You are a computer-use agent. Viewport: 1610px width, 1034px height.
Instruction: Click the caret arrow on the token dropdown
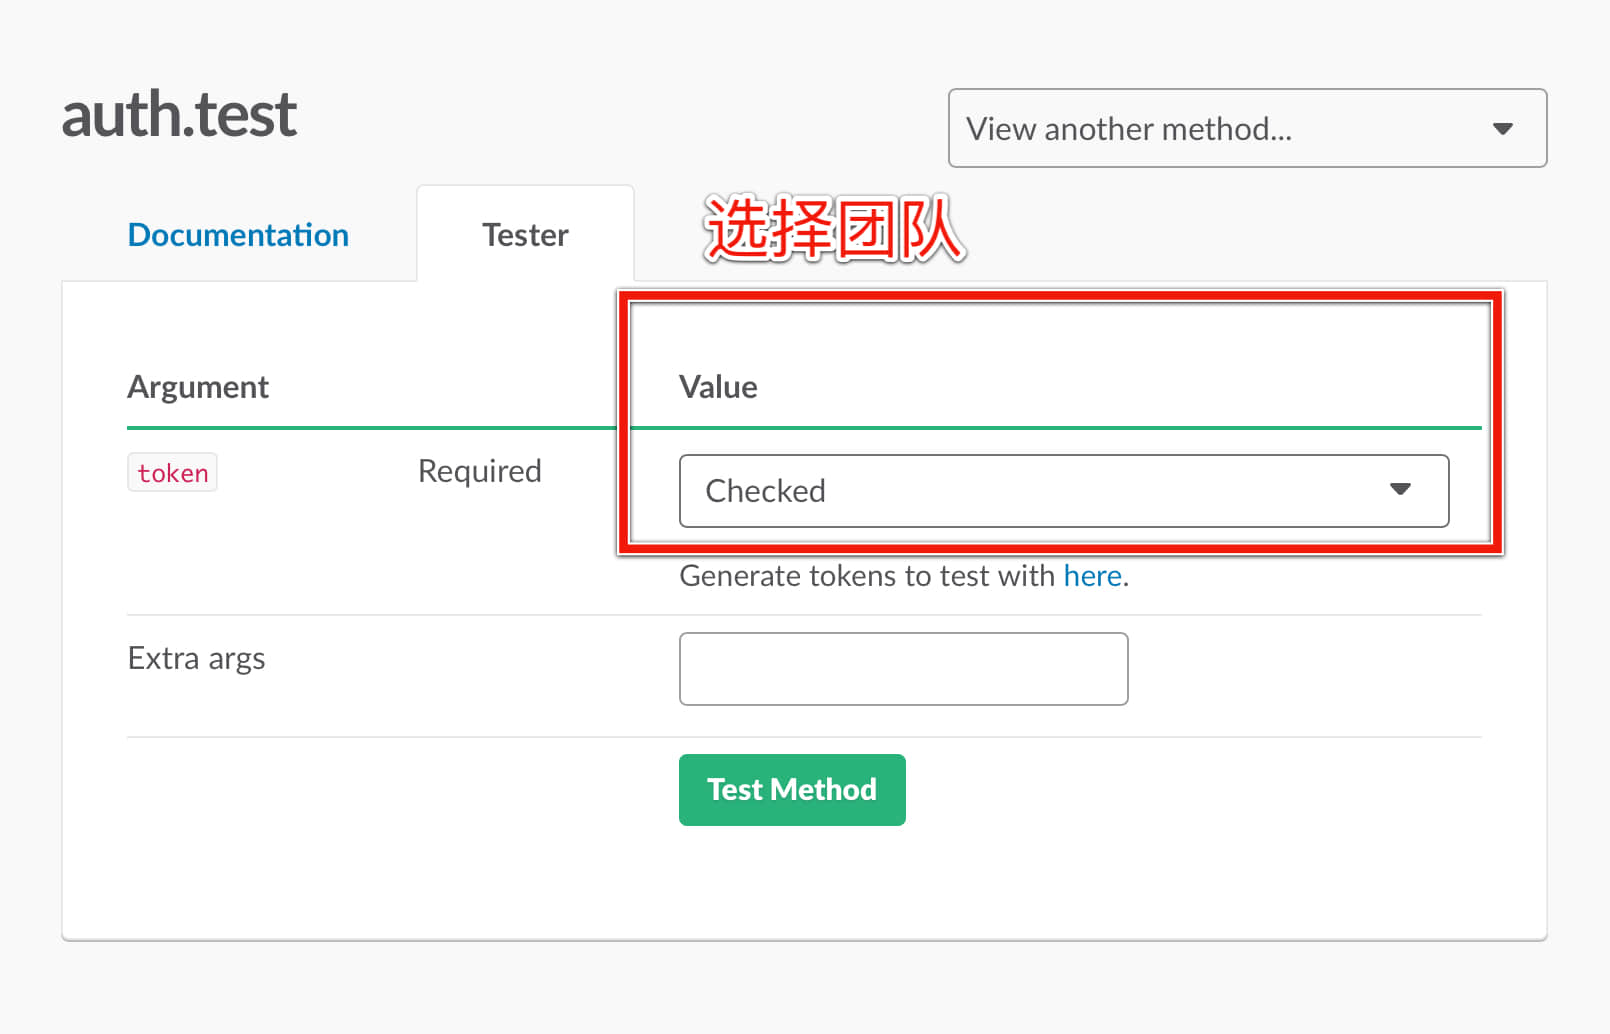click(1400, 489)
